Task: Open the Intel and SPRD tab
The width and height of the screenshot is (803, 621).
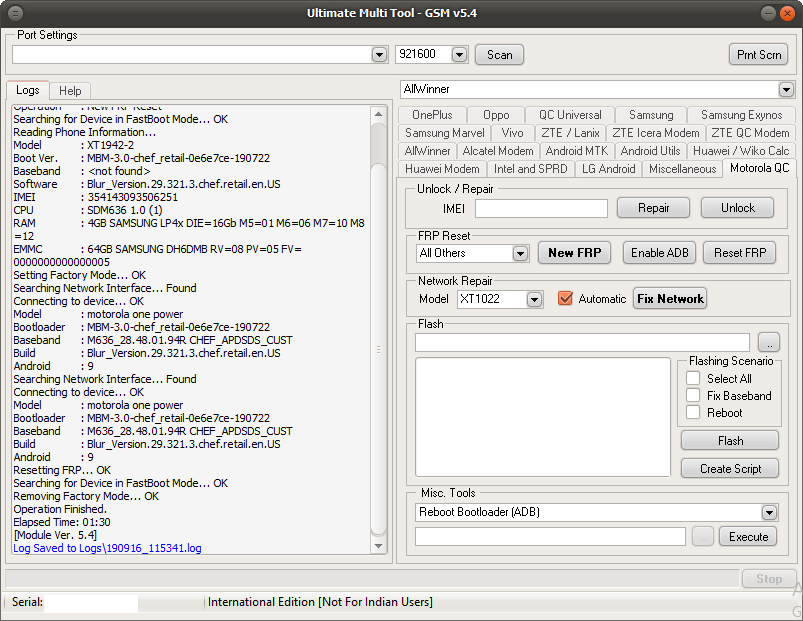Action: (531, 169)
